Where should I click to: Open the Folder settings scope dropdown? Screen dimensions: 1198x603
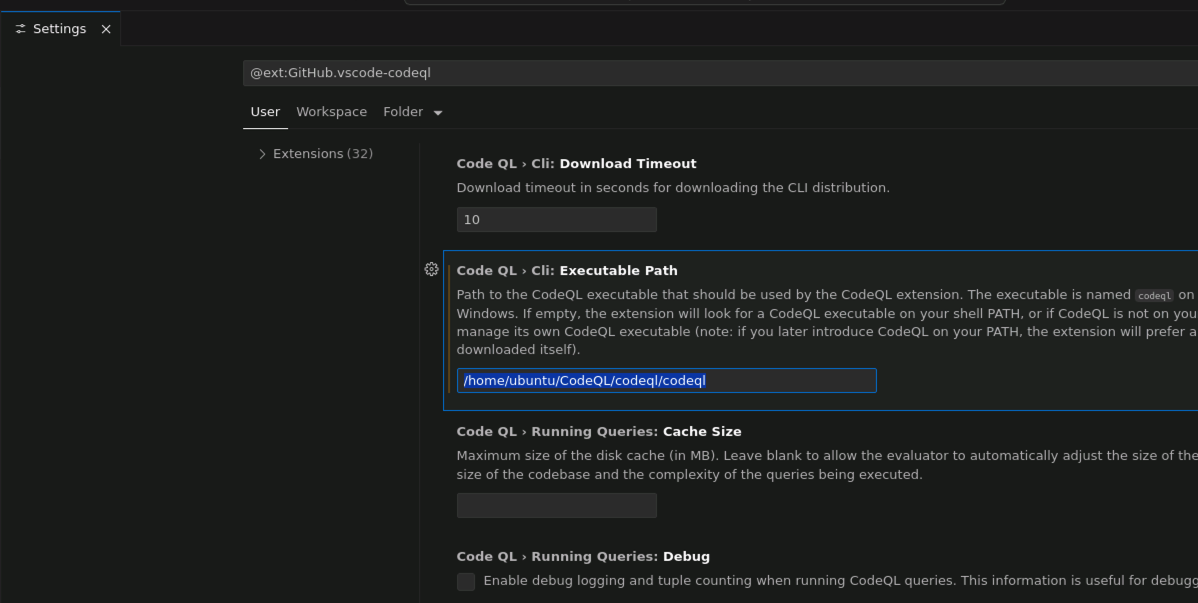pyautogui.click(x=413, y=112)
